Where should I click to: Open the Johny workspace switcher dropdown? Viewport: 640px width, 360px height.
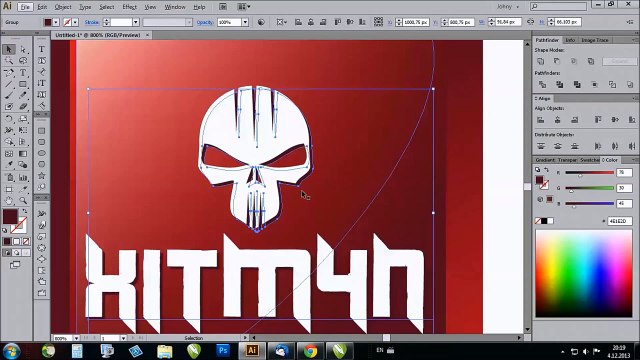[508, 7]
